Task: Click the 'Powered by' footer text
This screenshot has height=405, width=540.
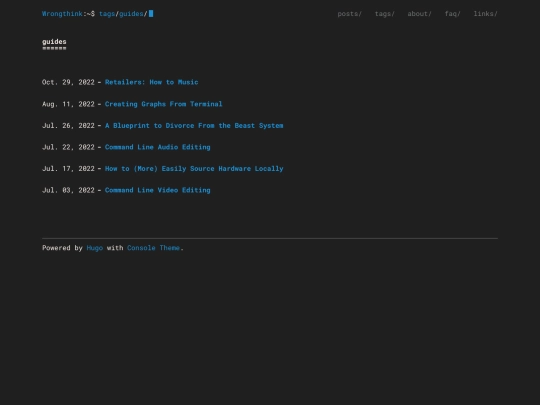Action: click(x=62, y=248)
